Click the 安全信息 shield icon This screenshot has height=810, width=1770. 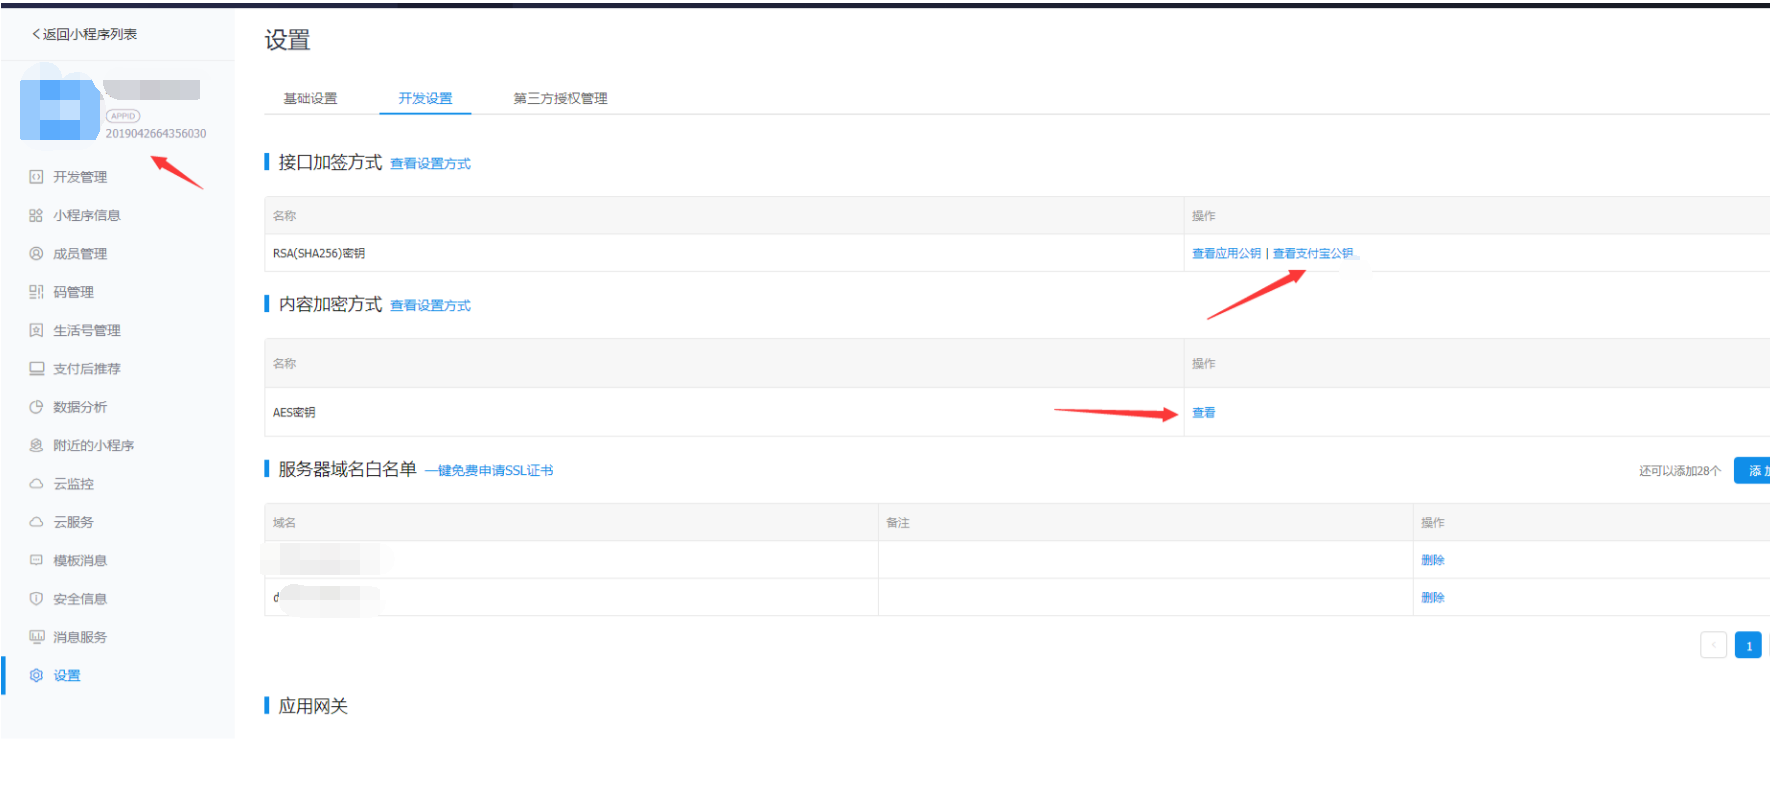[36, 599]
